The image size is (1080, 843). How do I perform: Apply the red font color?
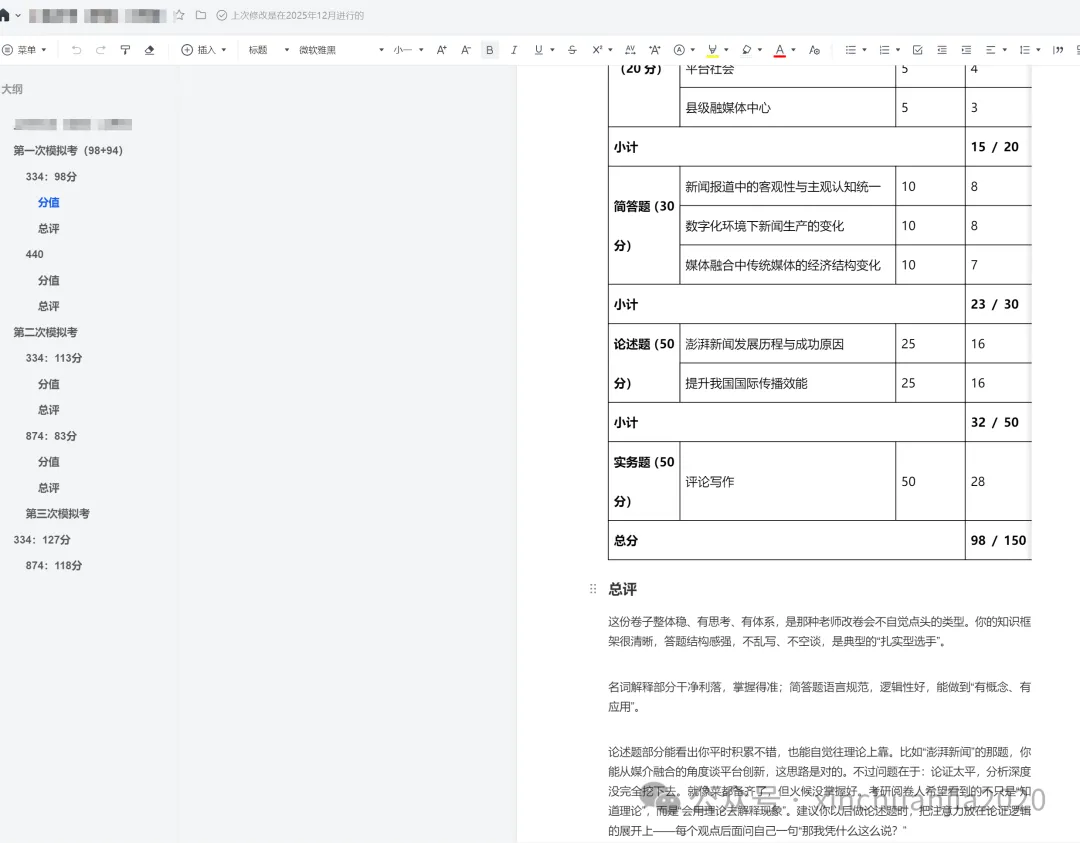click(x=780, y=50)
